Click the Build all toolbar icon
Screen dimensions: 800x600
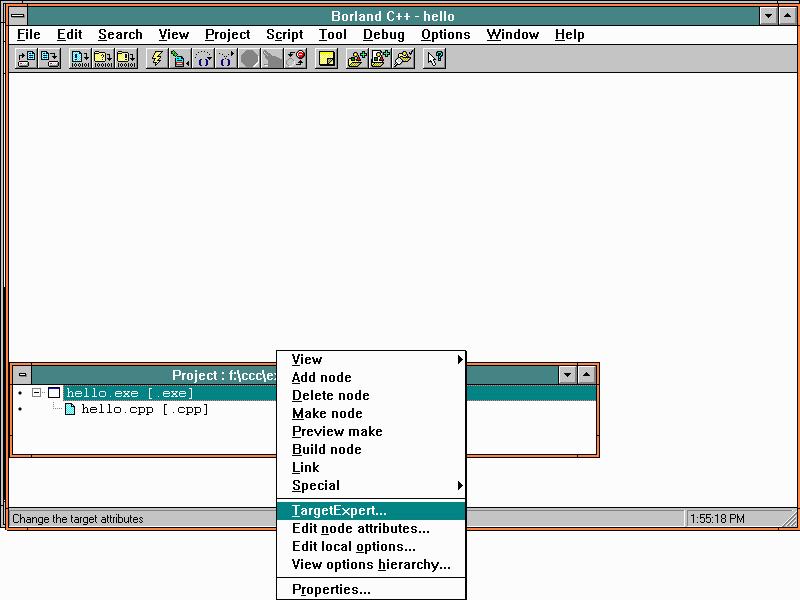(x=123, y=58)
